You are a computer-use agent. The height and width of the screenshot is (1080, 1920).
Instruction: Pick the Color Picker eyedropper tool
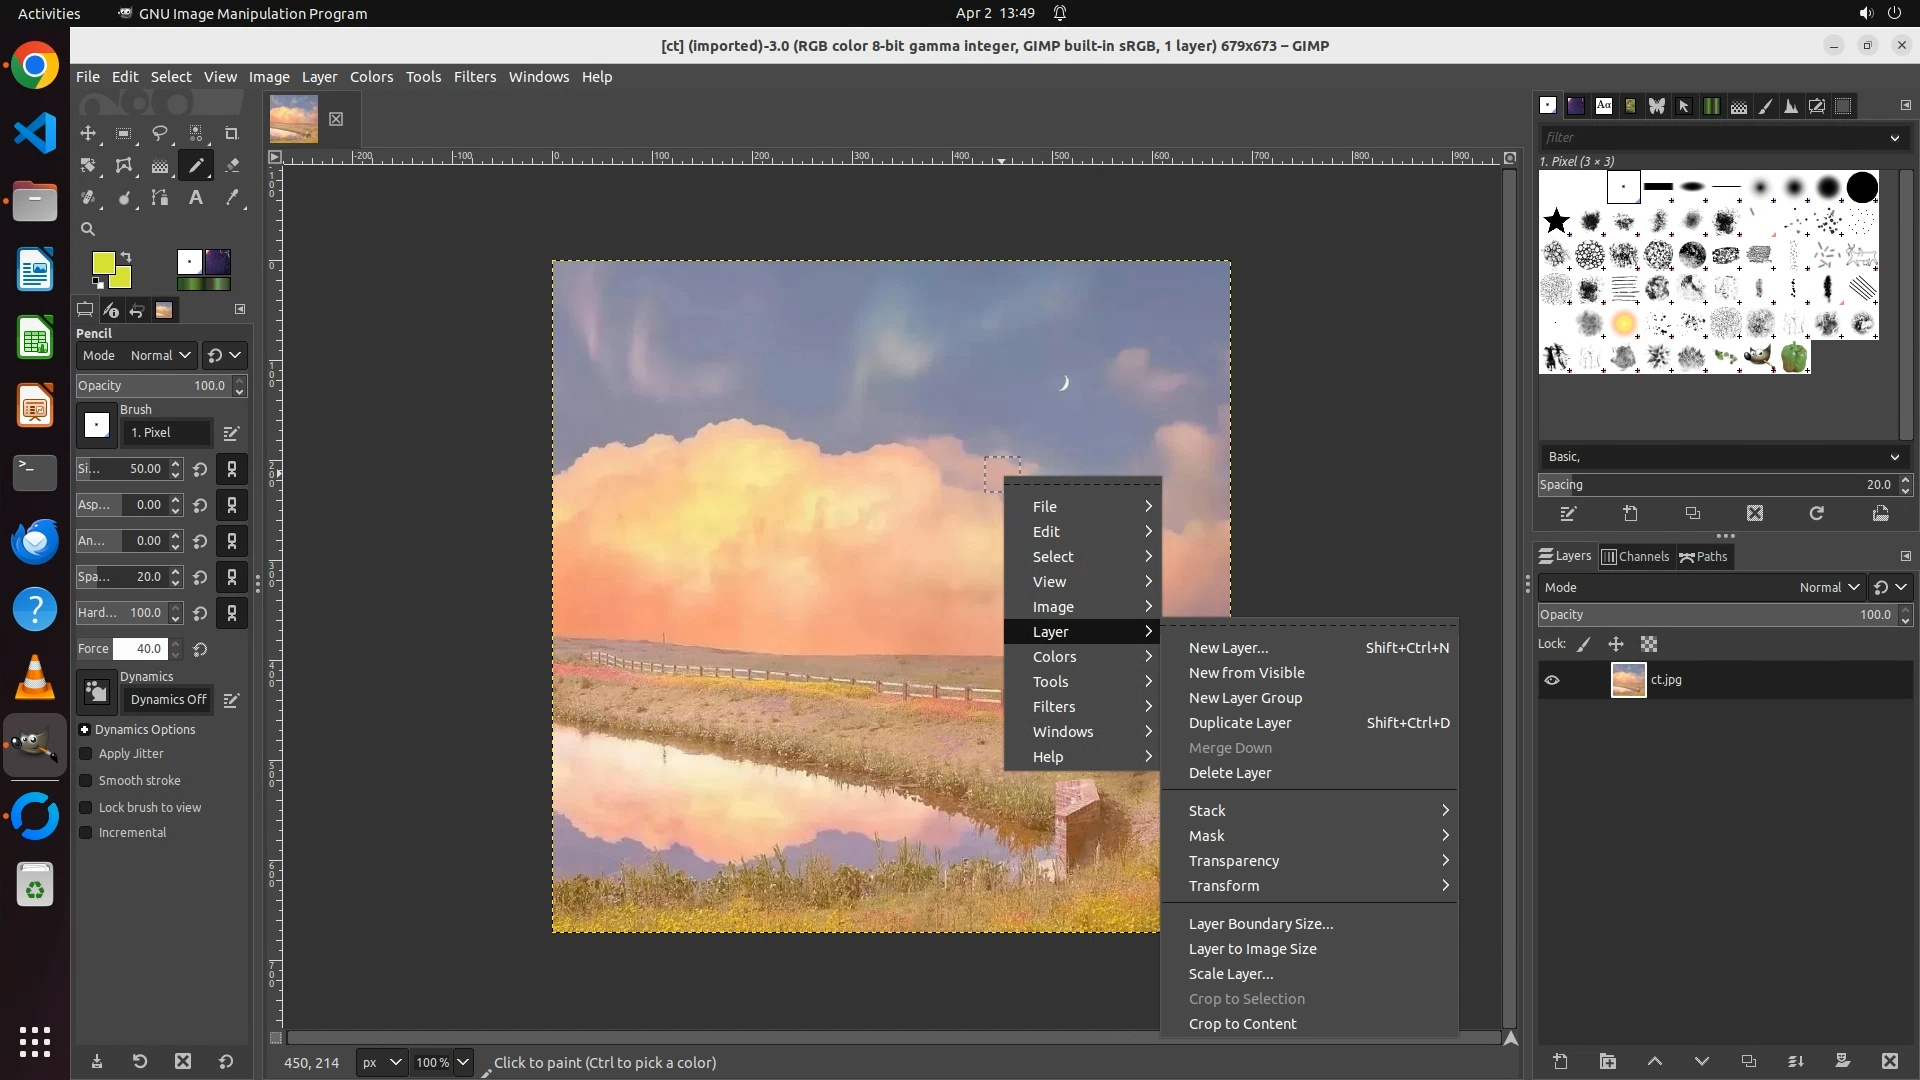[232, 197]
